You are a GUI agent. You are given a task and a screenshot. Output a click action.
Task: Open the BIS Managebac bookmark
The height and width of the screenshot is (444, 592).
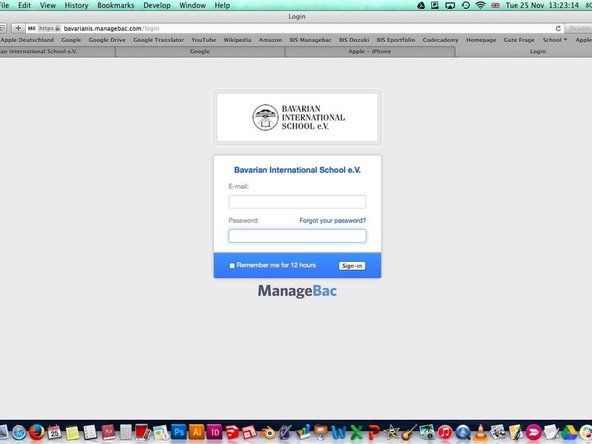click(310, 40)
